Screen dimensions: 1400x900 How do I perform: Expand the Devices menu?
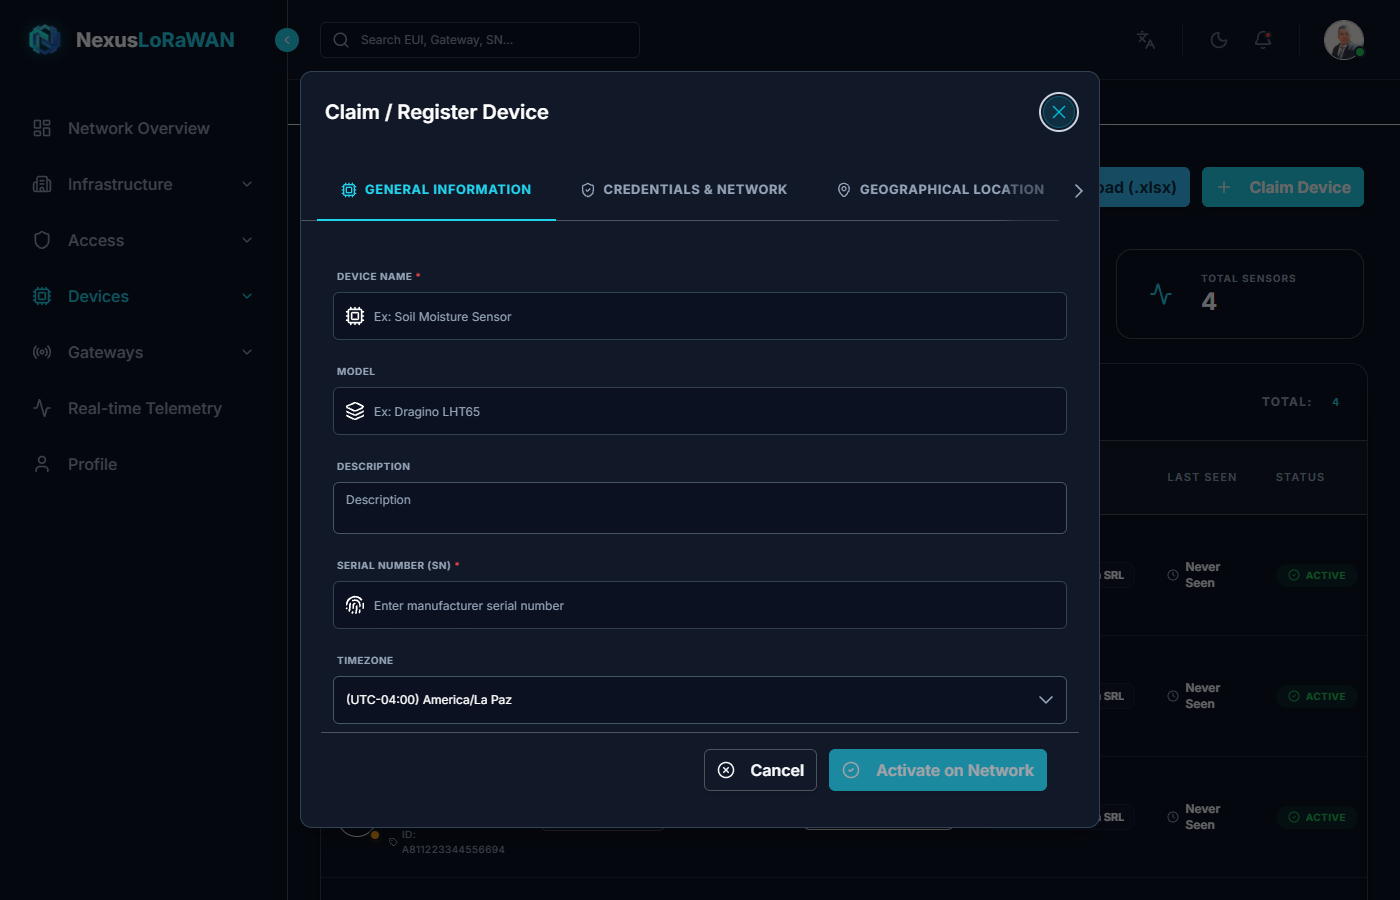(143, 296)
